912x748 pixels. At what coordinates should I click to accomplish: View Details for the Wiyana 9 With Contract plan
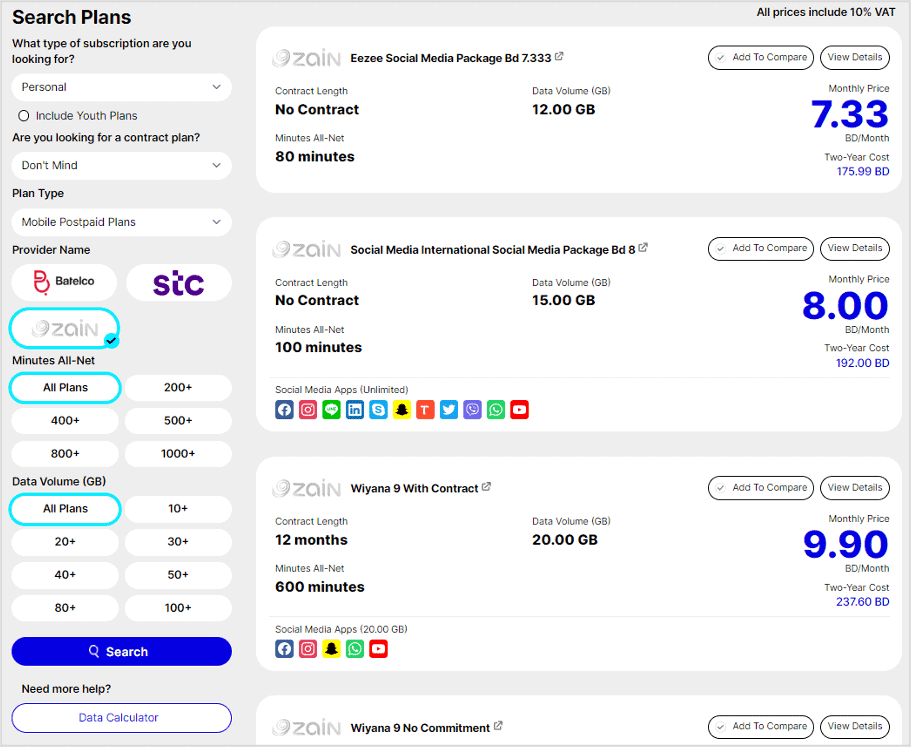[x=854, y=488]
